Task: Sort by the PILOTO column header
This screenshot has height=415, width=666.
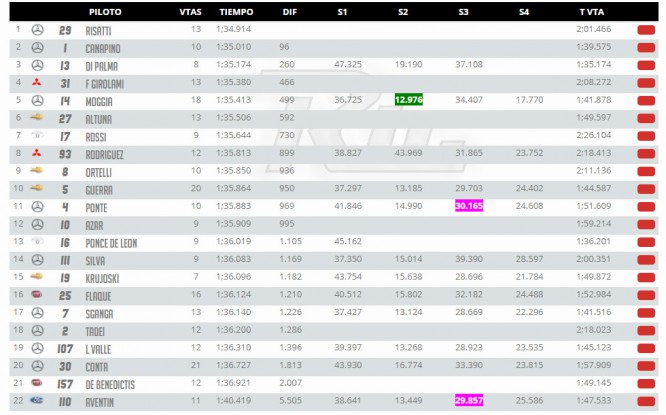Action: tap(105, 12)
